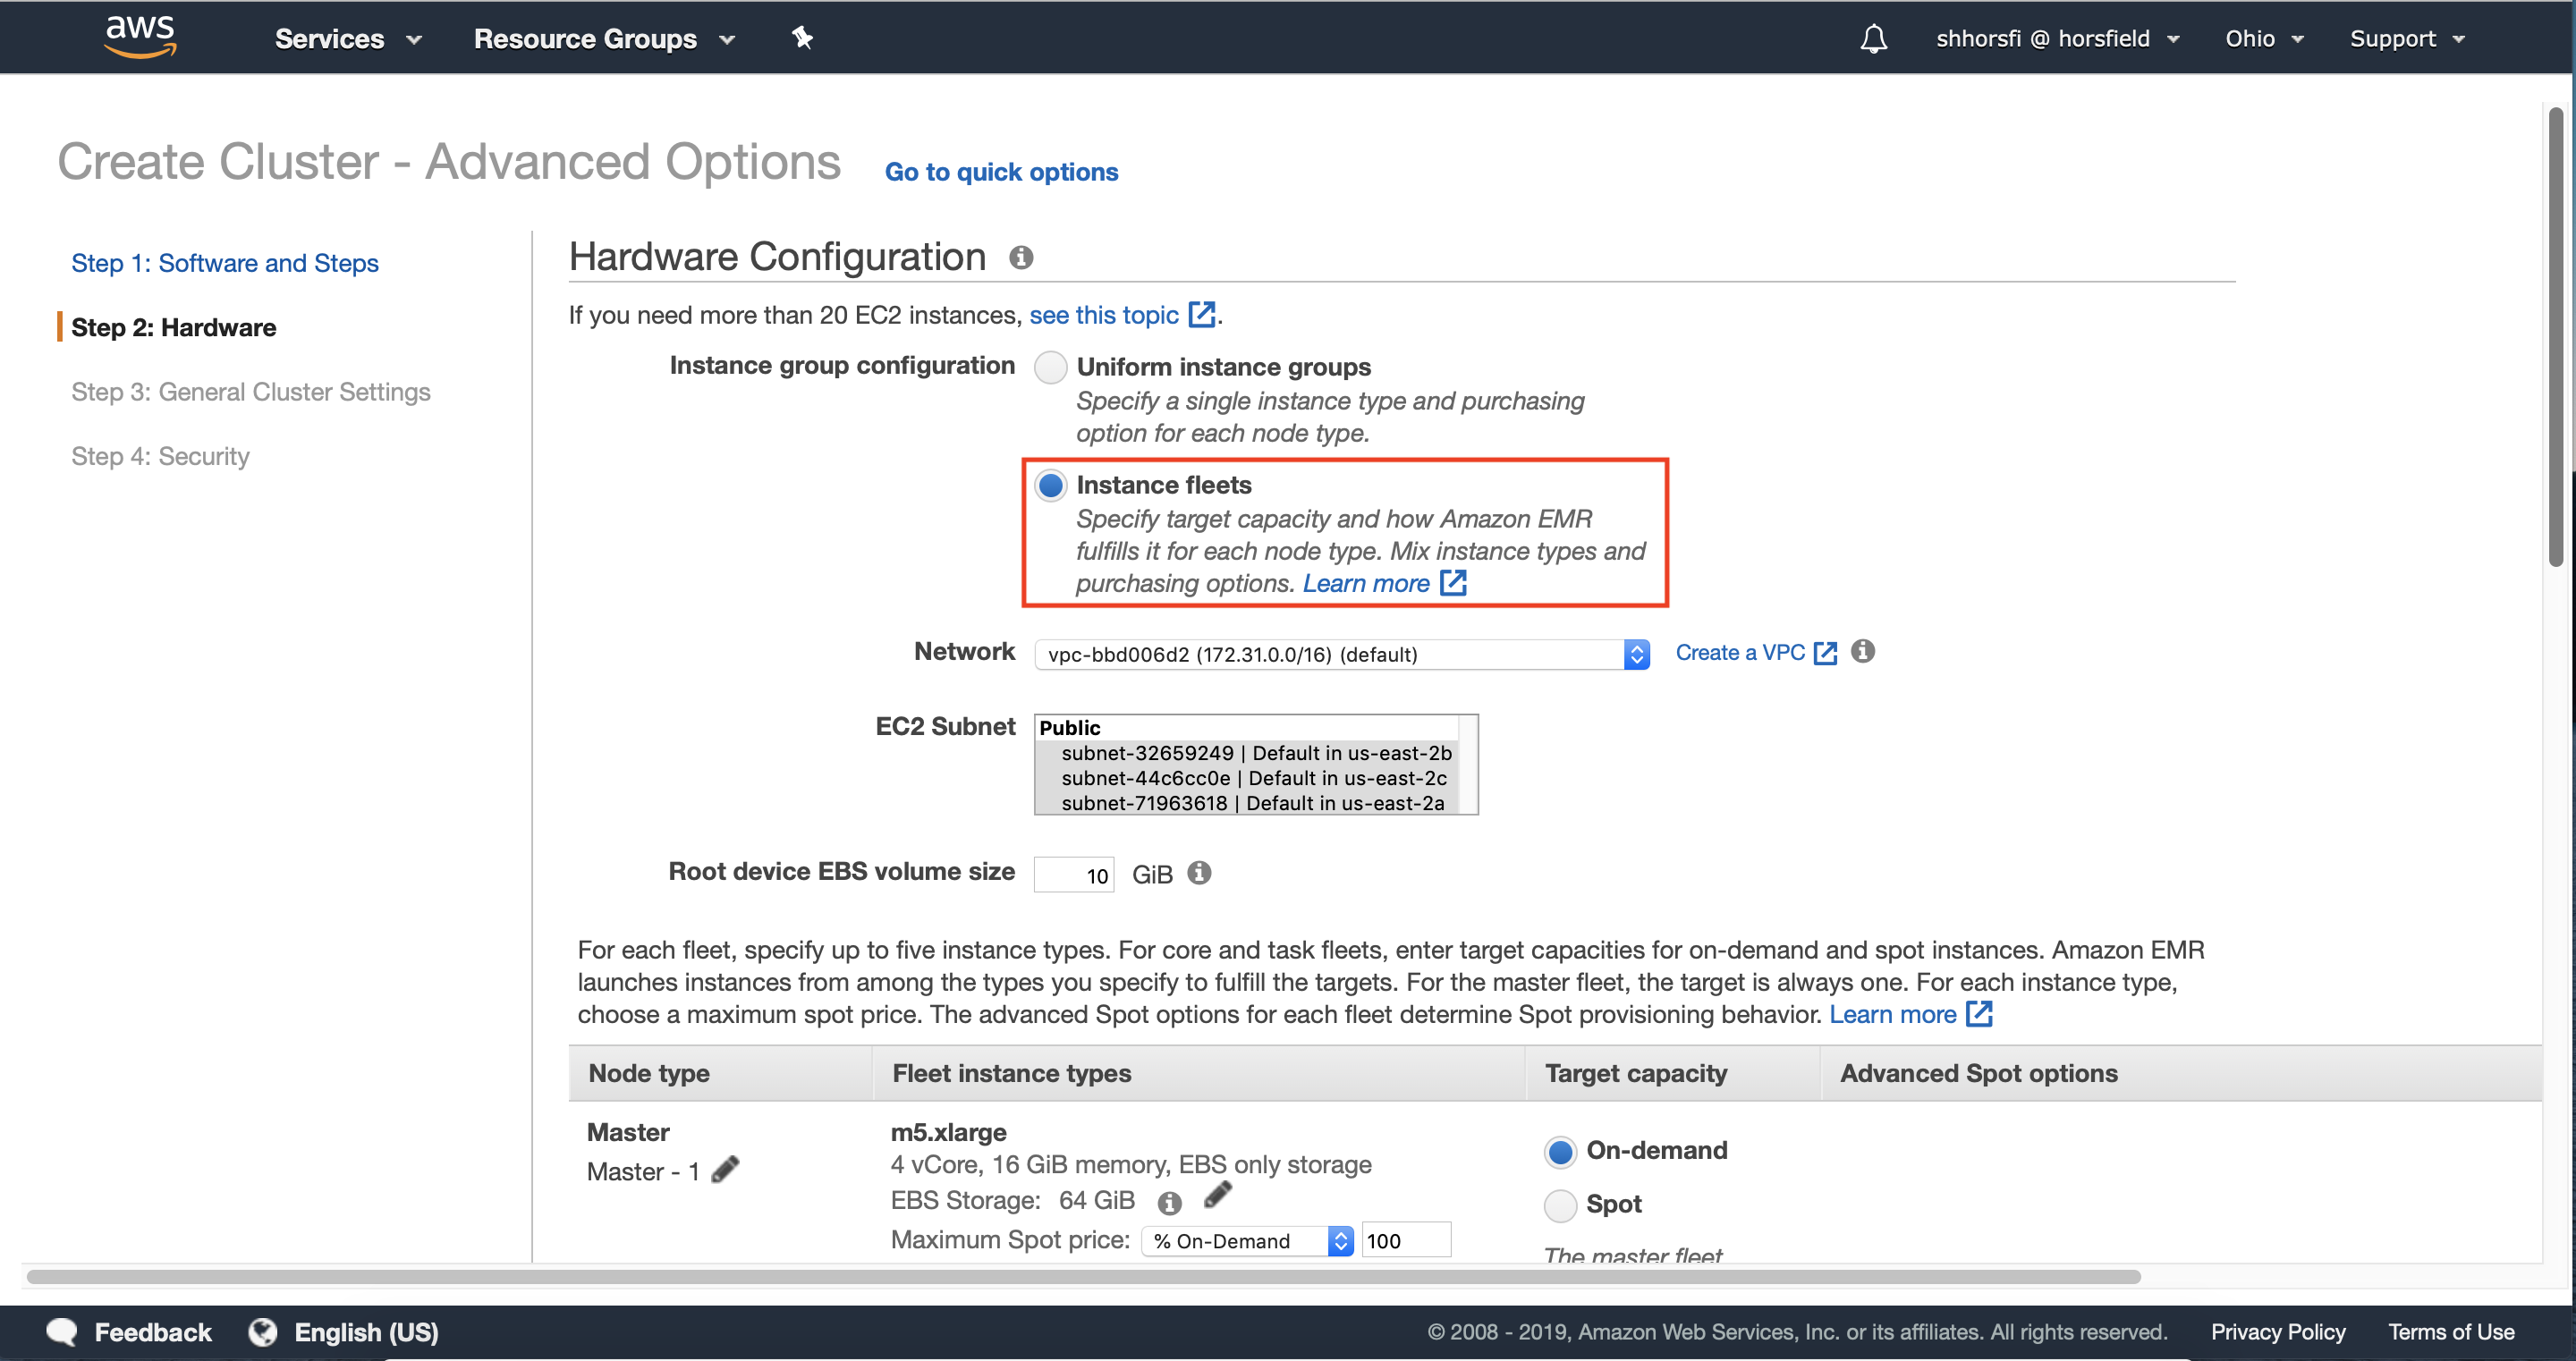Click the bookmarks pin icon
Image resolution: width=2576 pixels, height=1361 pixels.
[x=802, y=38]
